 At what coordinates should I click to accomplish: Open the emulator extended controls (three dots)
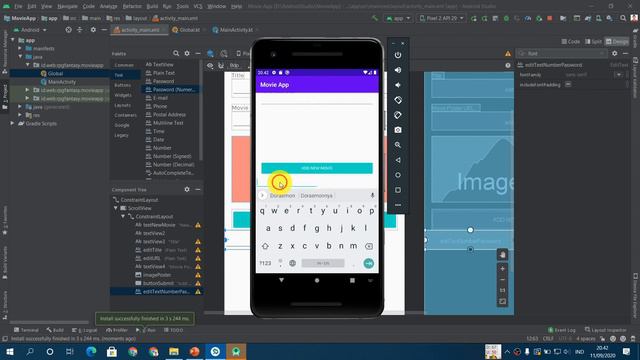398,205
